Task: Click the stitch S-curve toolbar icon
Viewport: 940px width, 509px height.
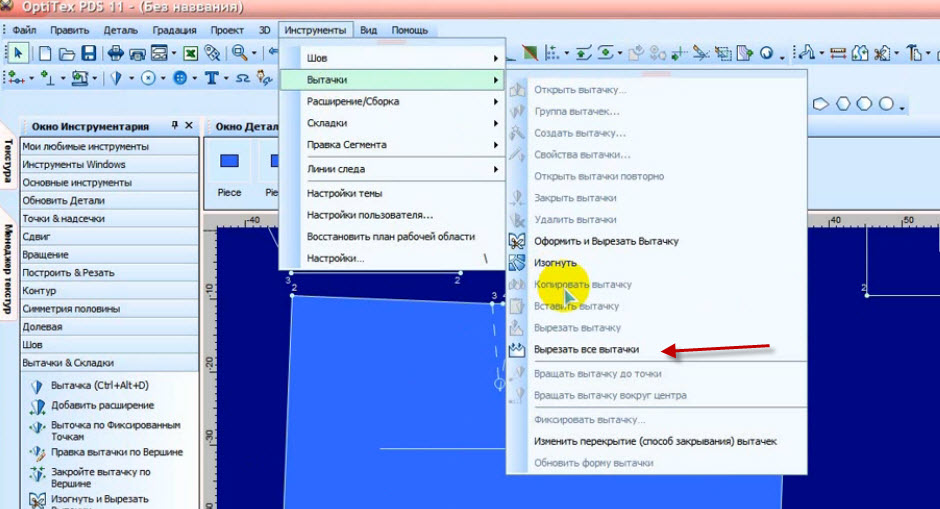Action: pyautogui.click(x=242, y=78)
